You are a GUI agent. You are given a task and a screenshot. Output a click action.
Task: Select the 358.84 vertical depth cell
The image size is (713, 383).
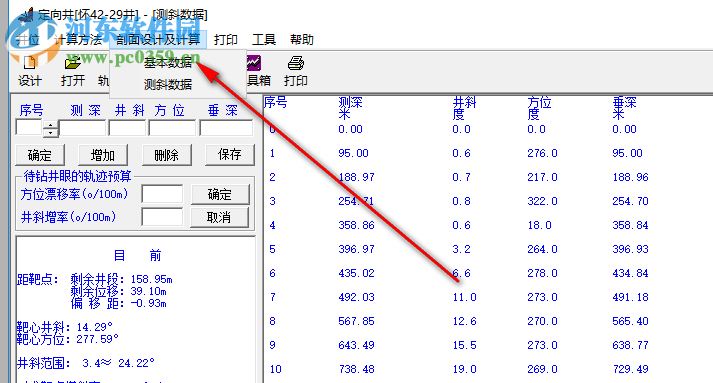[630, 225]
